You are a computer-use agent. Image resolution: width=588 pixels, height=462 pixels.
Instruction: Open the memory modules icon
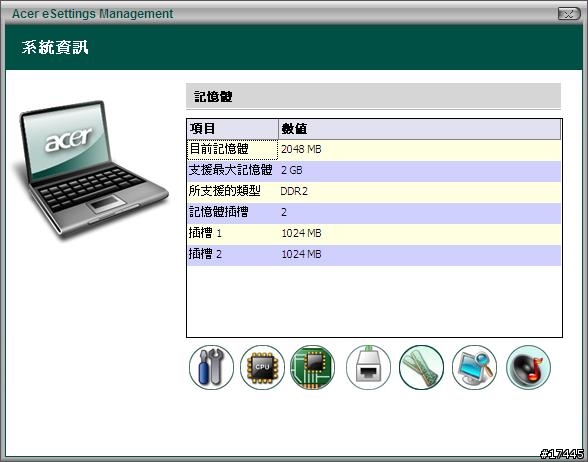421,368
